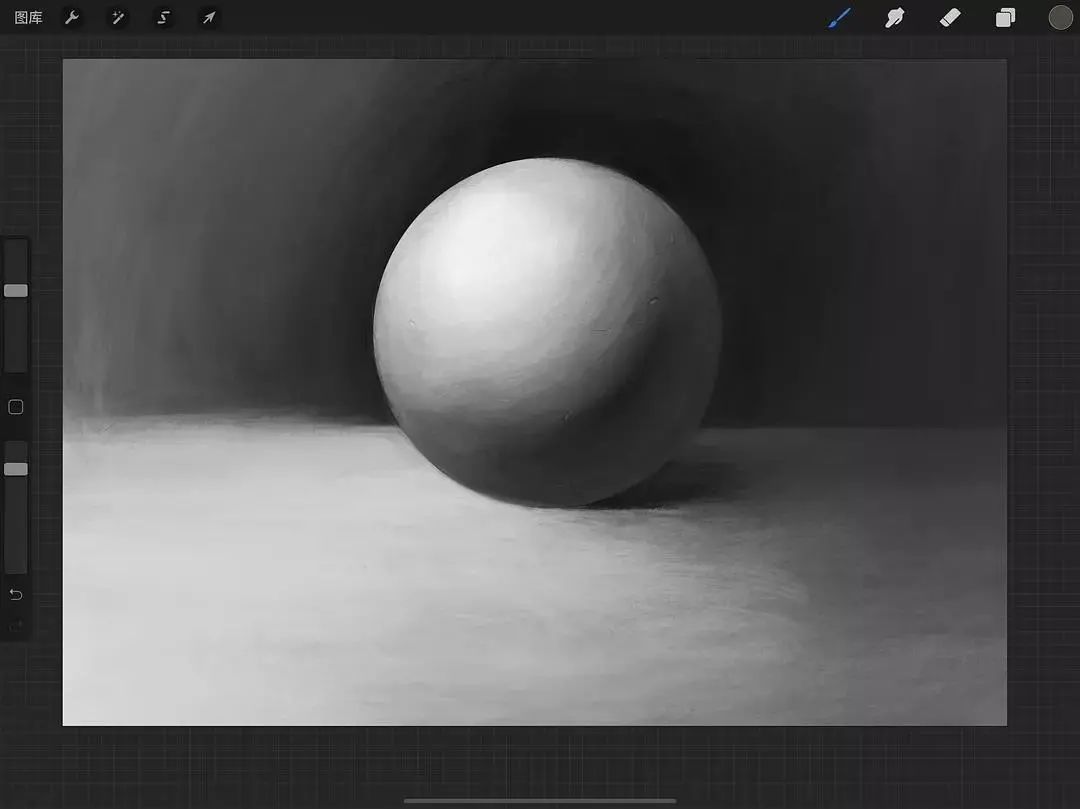Select the Eraser tool
This screenshot has height=809, width=1080.
950,18
